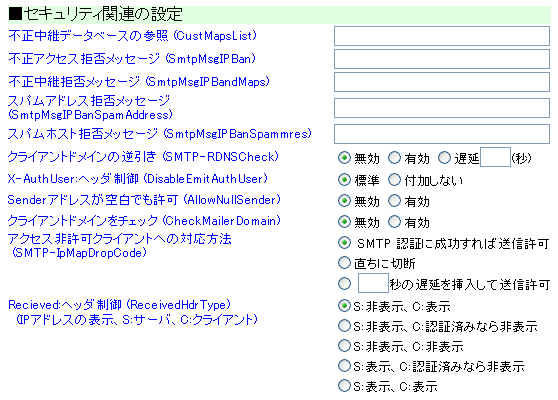Open the SmtpMsgIPBandMaps link
The width and height of the screenshot is (558, 400).
coord(139,82)
